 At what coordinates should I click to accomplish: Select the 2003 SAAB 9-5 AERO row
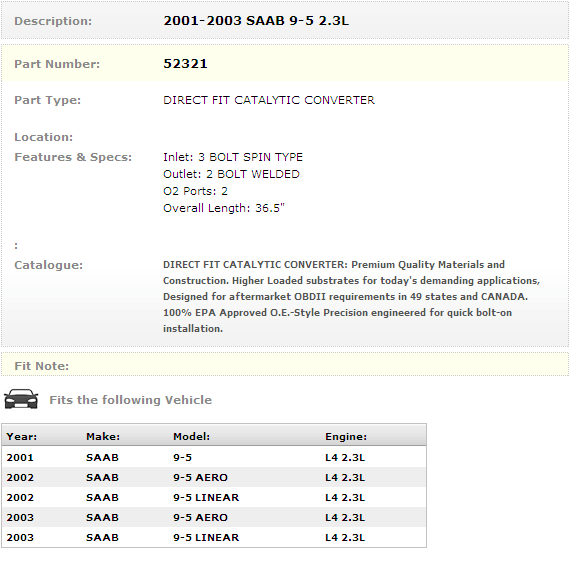[214, 518]
